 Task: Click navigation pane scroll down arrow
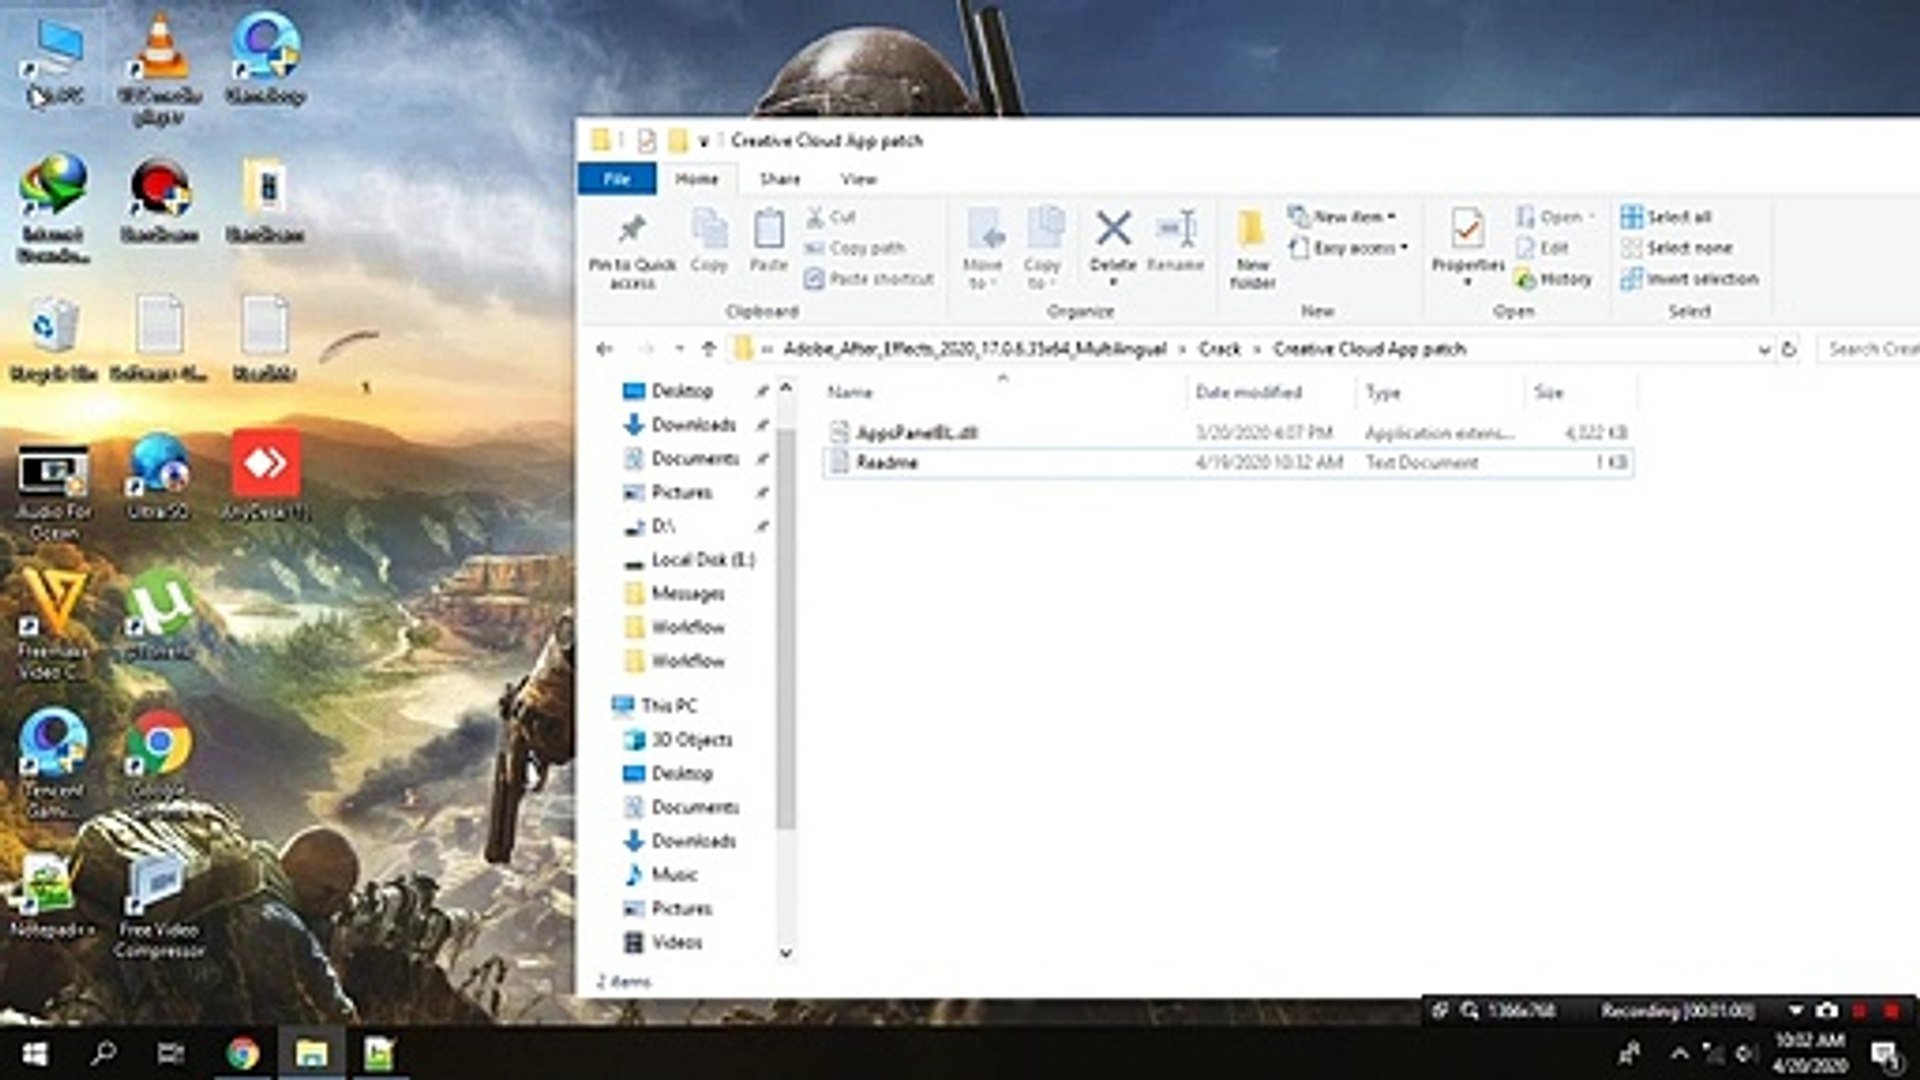tap(786, 953)
